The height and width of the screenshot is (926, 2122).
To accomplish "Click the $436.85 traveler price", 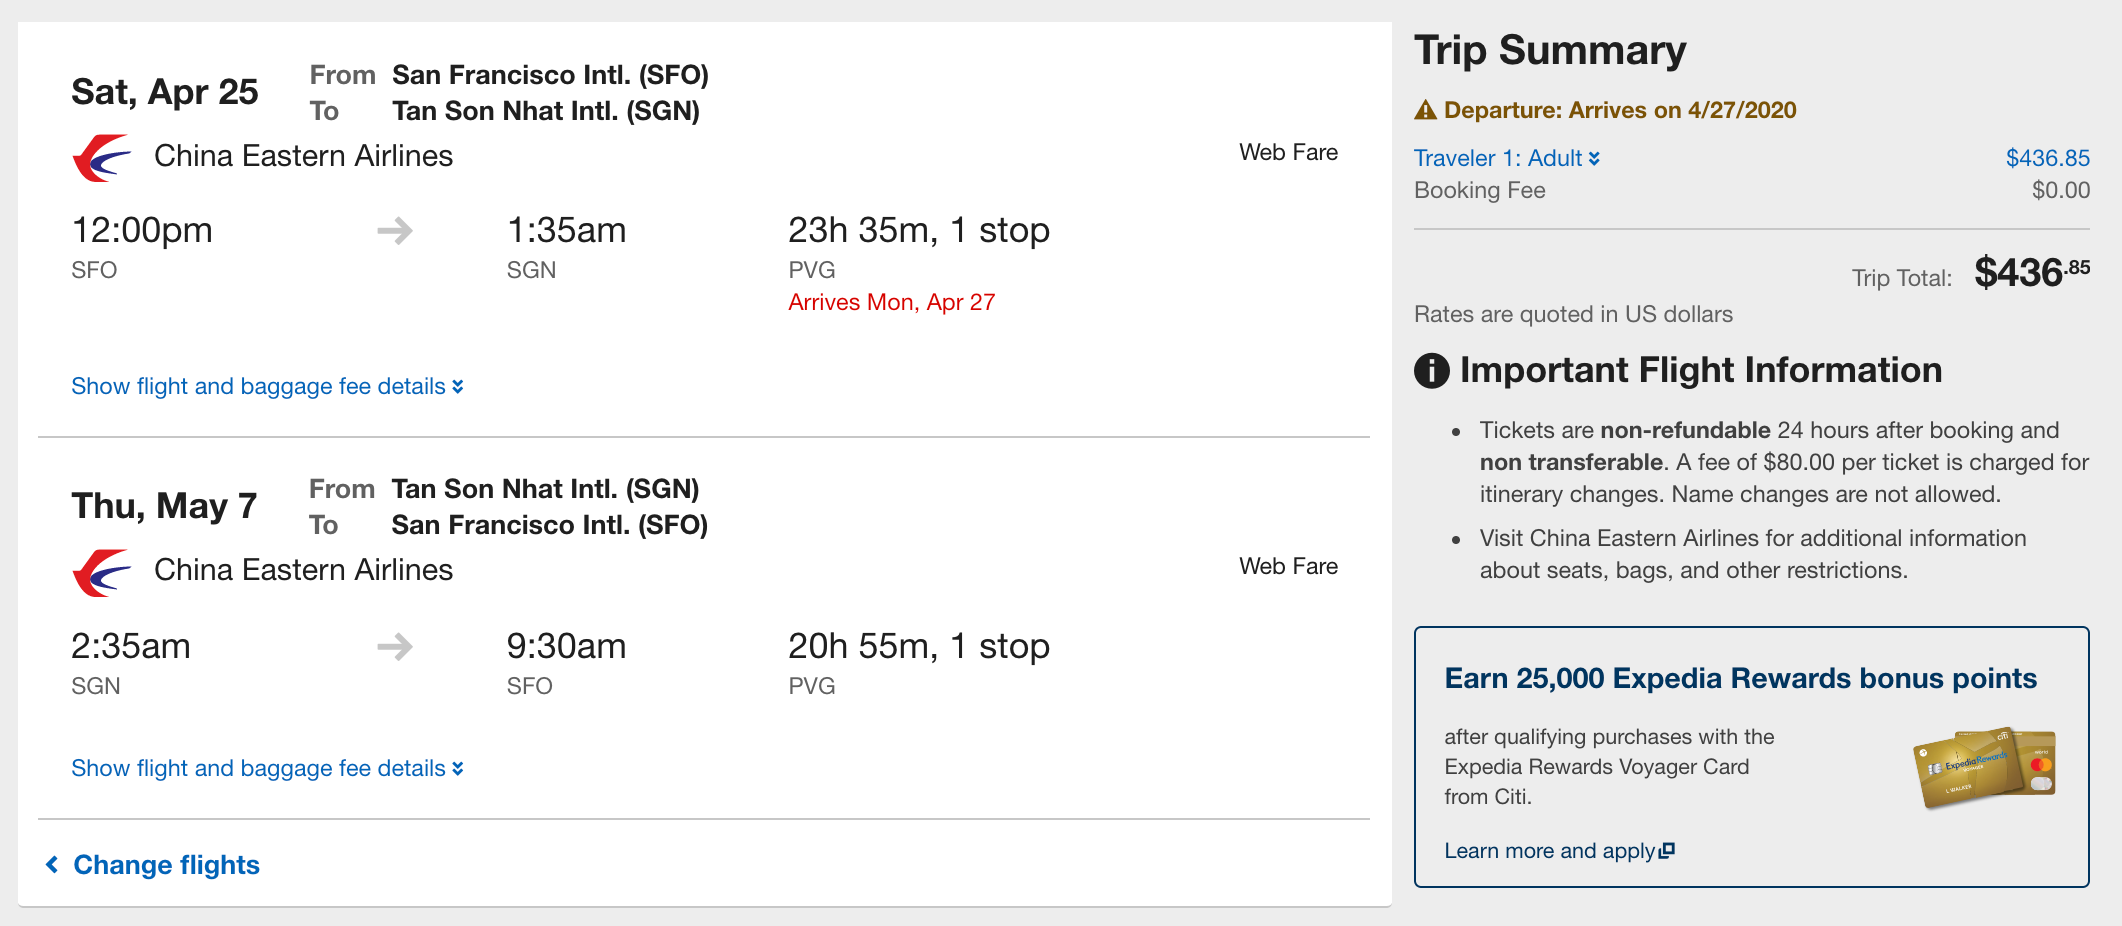I will coord(2047,158).
